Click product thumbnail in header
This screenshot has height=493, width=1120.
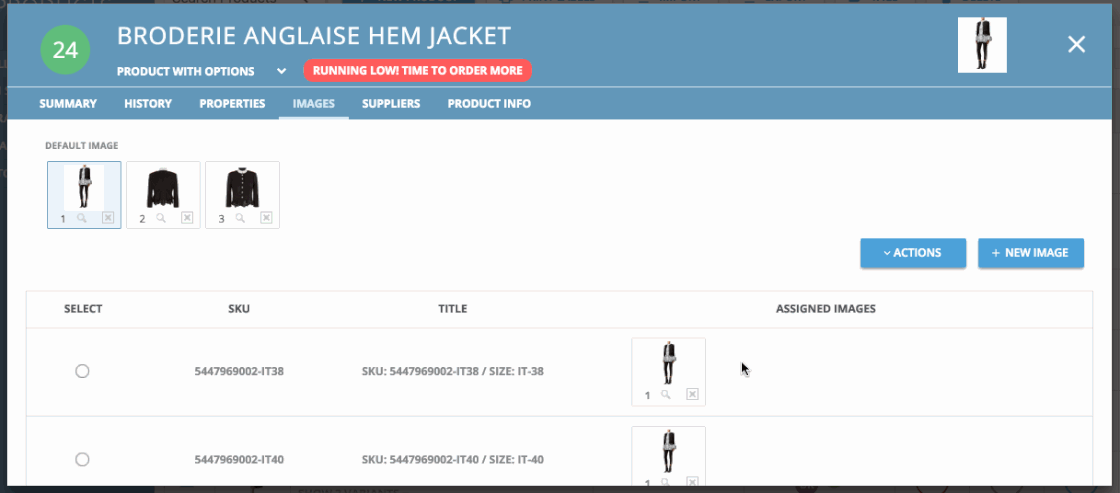pos(981,45)
